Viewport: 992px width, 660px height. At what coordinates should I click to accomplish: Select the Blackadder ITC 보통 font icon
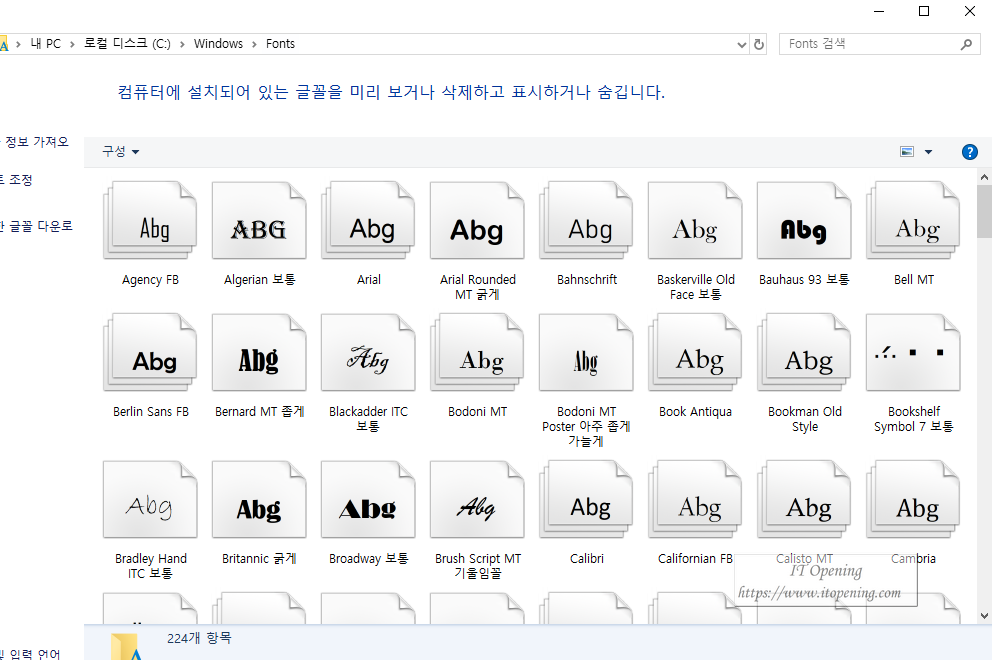368,352
